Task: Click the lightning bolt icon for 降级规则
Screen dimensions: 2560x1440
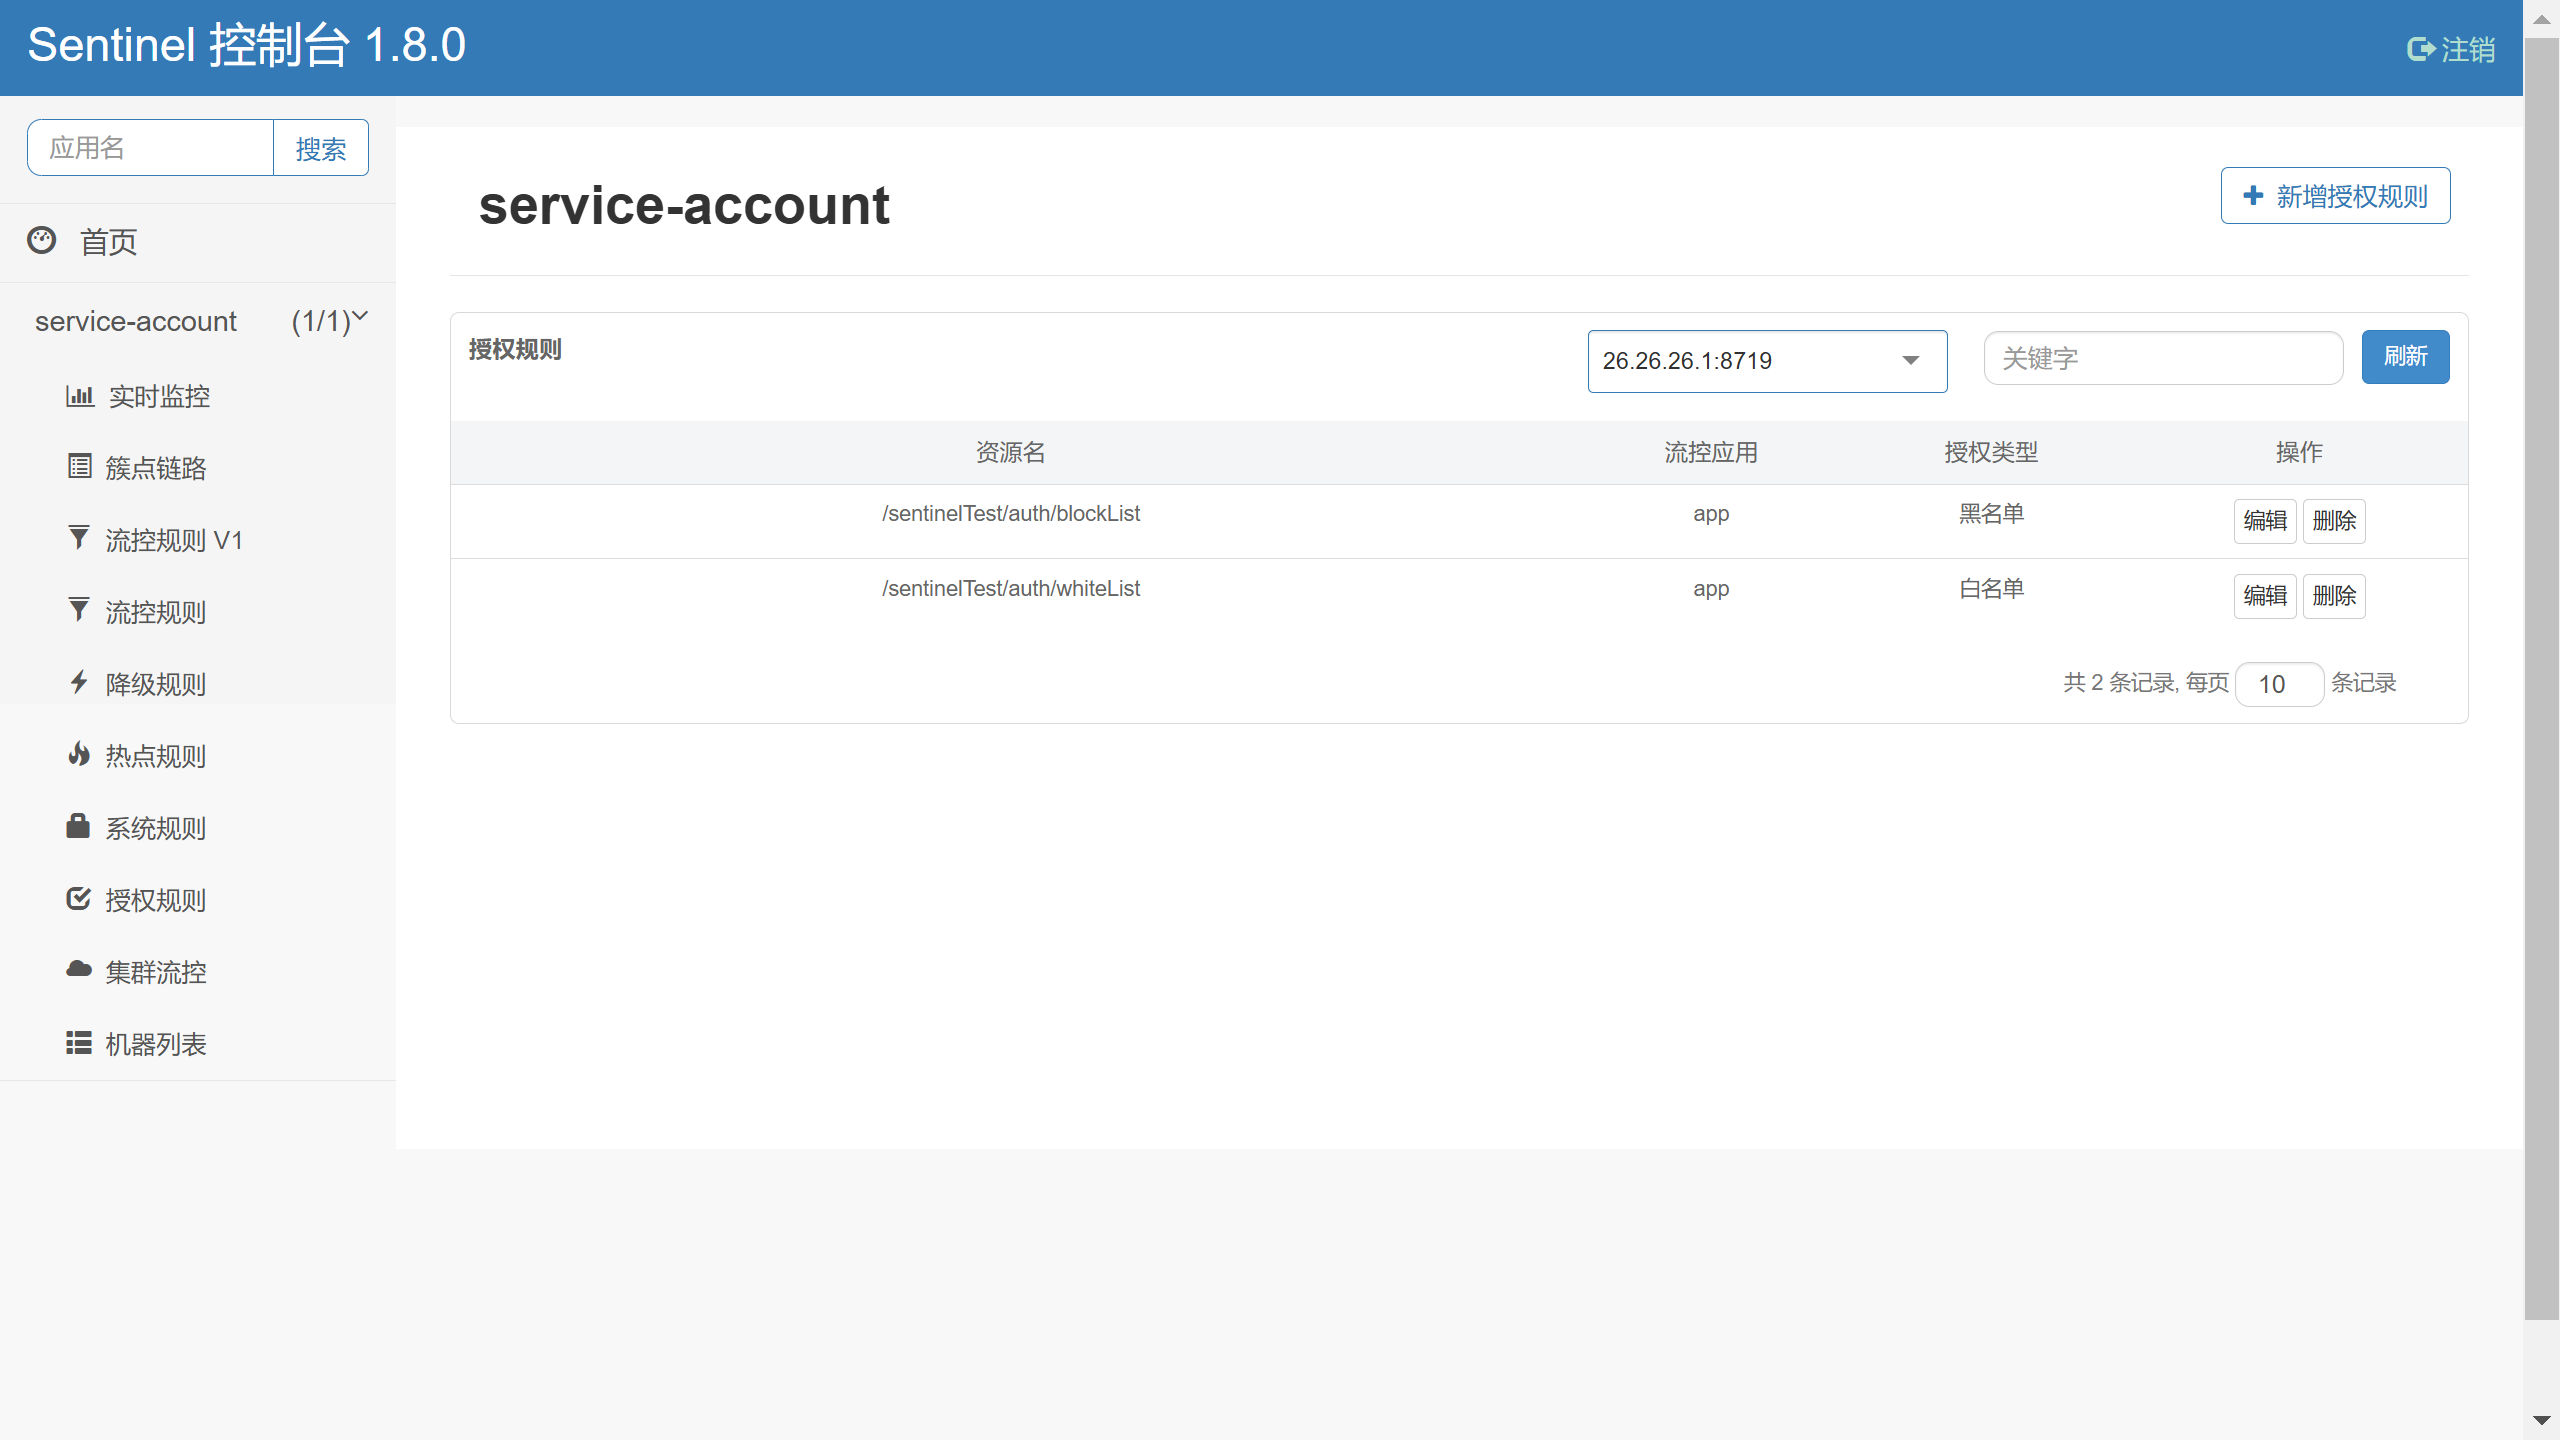Action: tap(79, 682)
